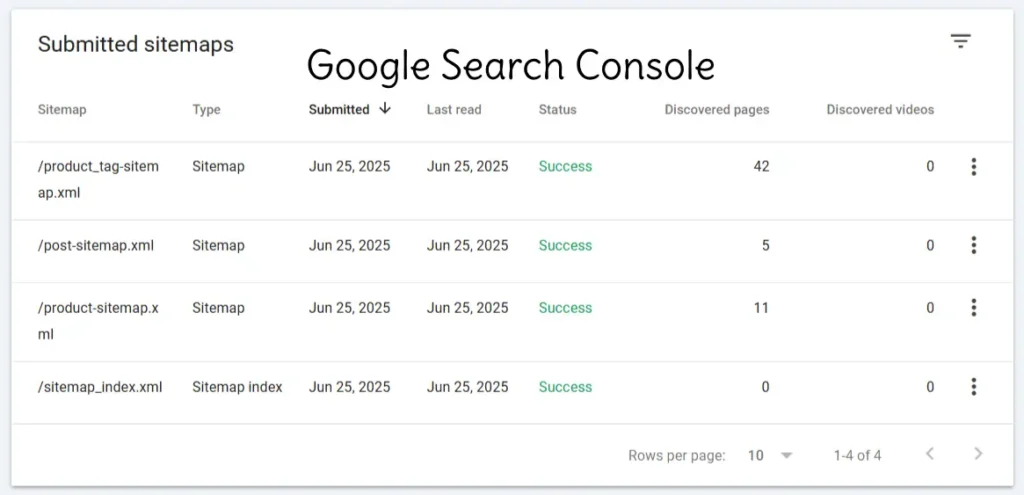Open the /product-sitemap.xml sitemap entry
1024x495 pixels.
click(x=98, y=321)
